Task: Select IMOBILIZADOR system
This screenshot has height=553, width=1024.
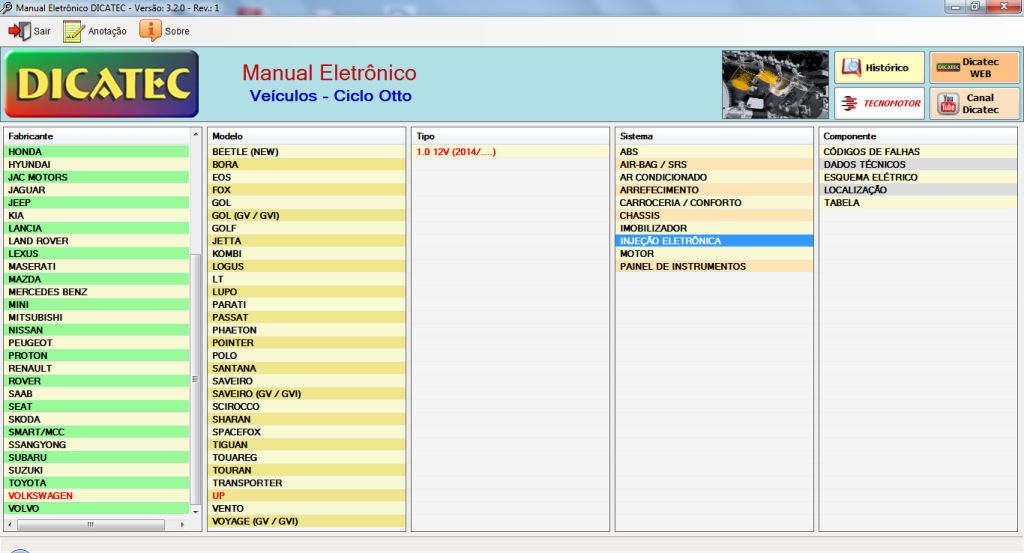Action: coord(714,229)
